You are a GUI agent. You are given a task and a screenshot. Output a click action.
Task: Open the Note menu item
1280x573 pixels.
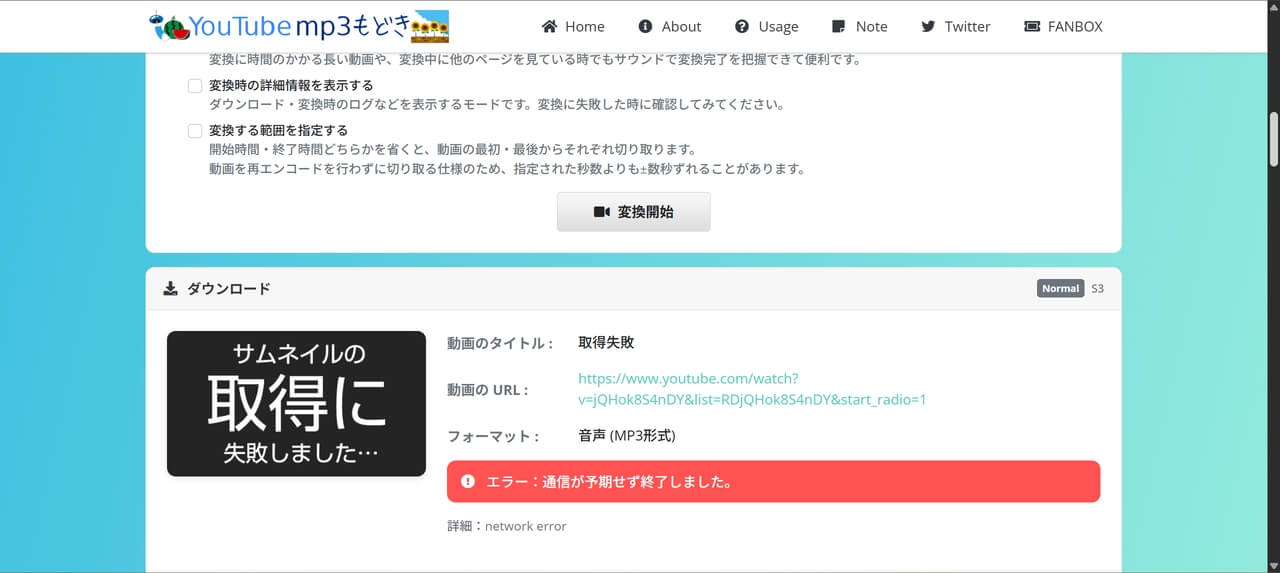tap(859, 27)
